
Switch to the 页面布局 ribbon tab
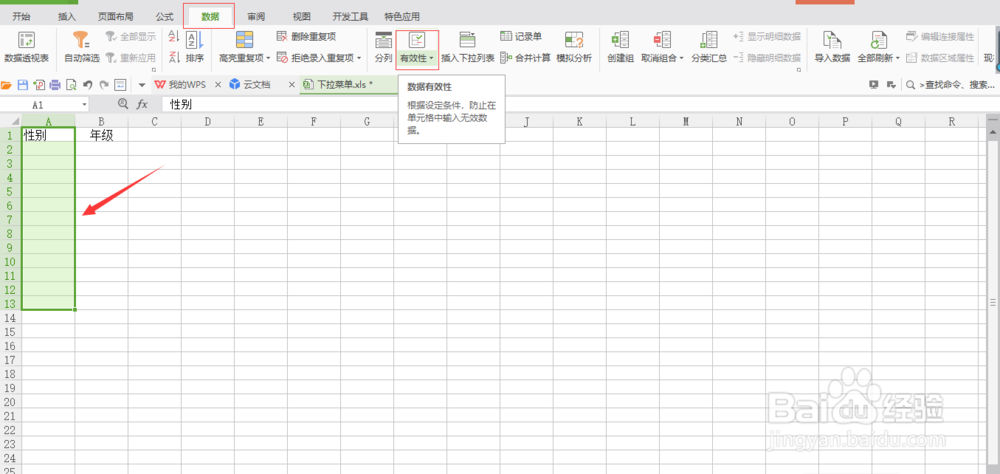point(115,17)
